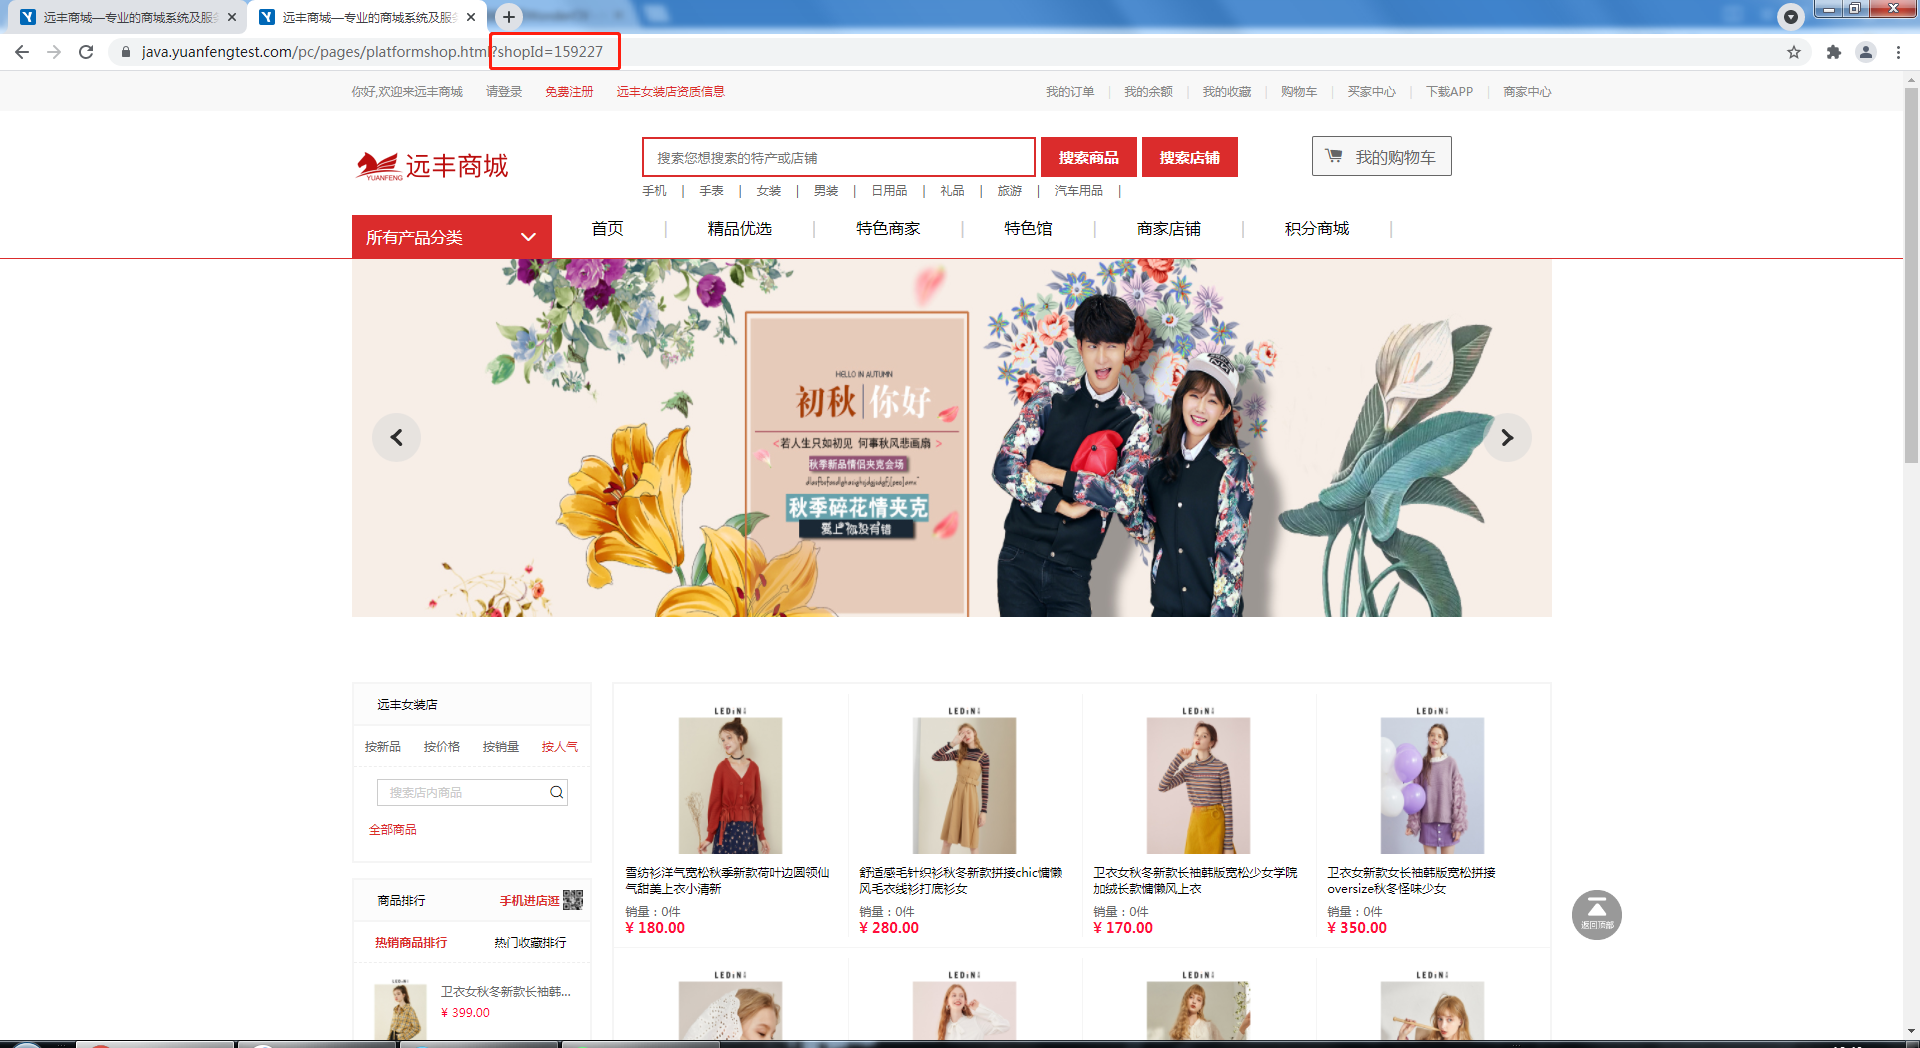Expand the 所有产品分类 dropdown
This screenshot has width=1920, height=1048.
pos(452,237)
